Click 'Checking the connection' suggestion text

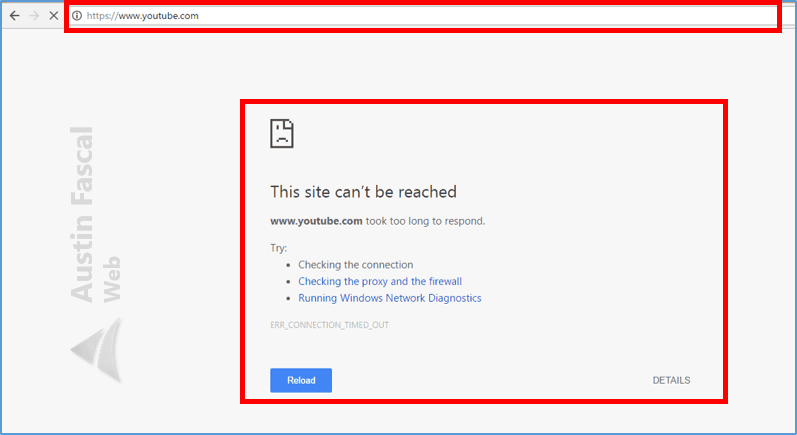pos(355,265)
